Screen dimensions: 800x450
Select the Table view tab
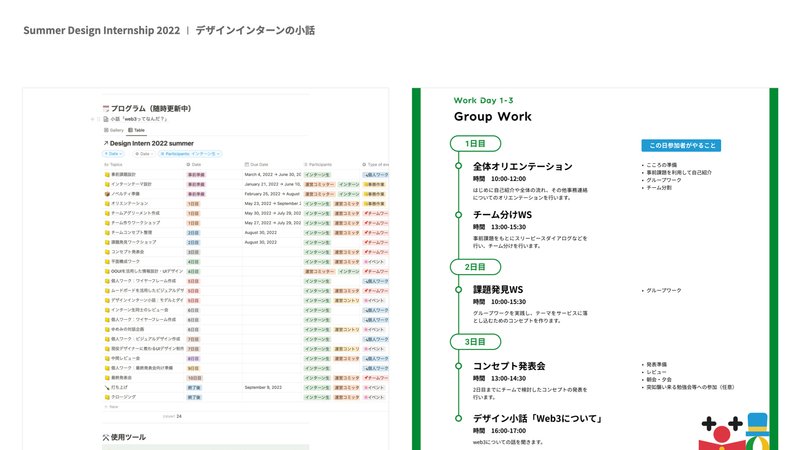click(x=136, y=130)
